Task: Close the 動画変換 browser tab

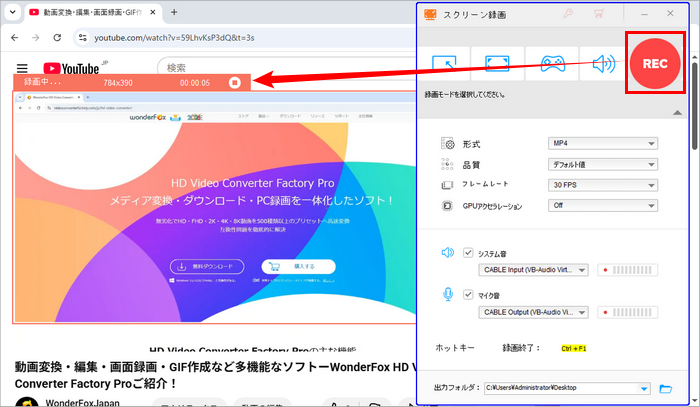Action: pyautogui.click(x=153, y=12)
